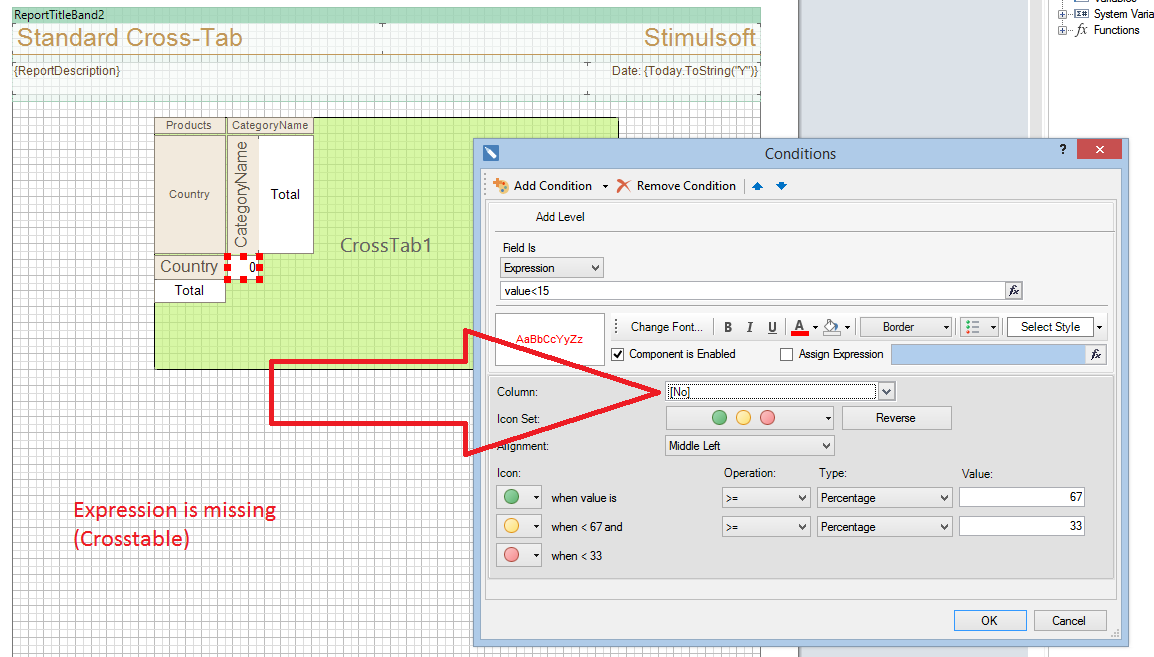This screenshot has height=657, width=1154.
Task: Click the System Variables tree icon
Action: click(1081, 14)
